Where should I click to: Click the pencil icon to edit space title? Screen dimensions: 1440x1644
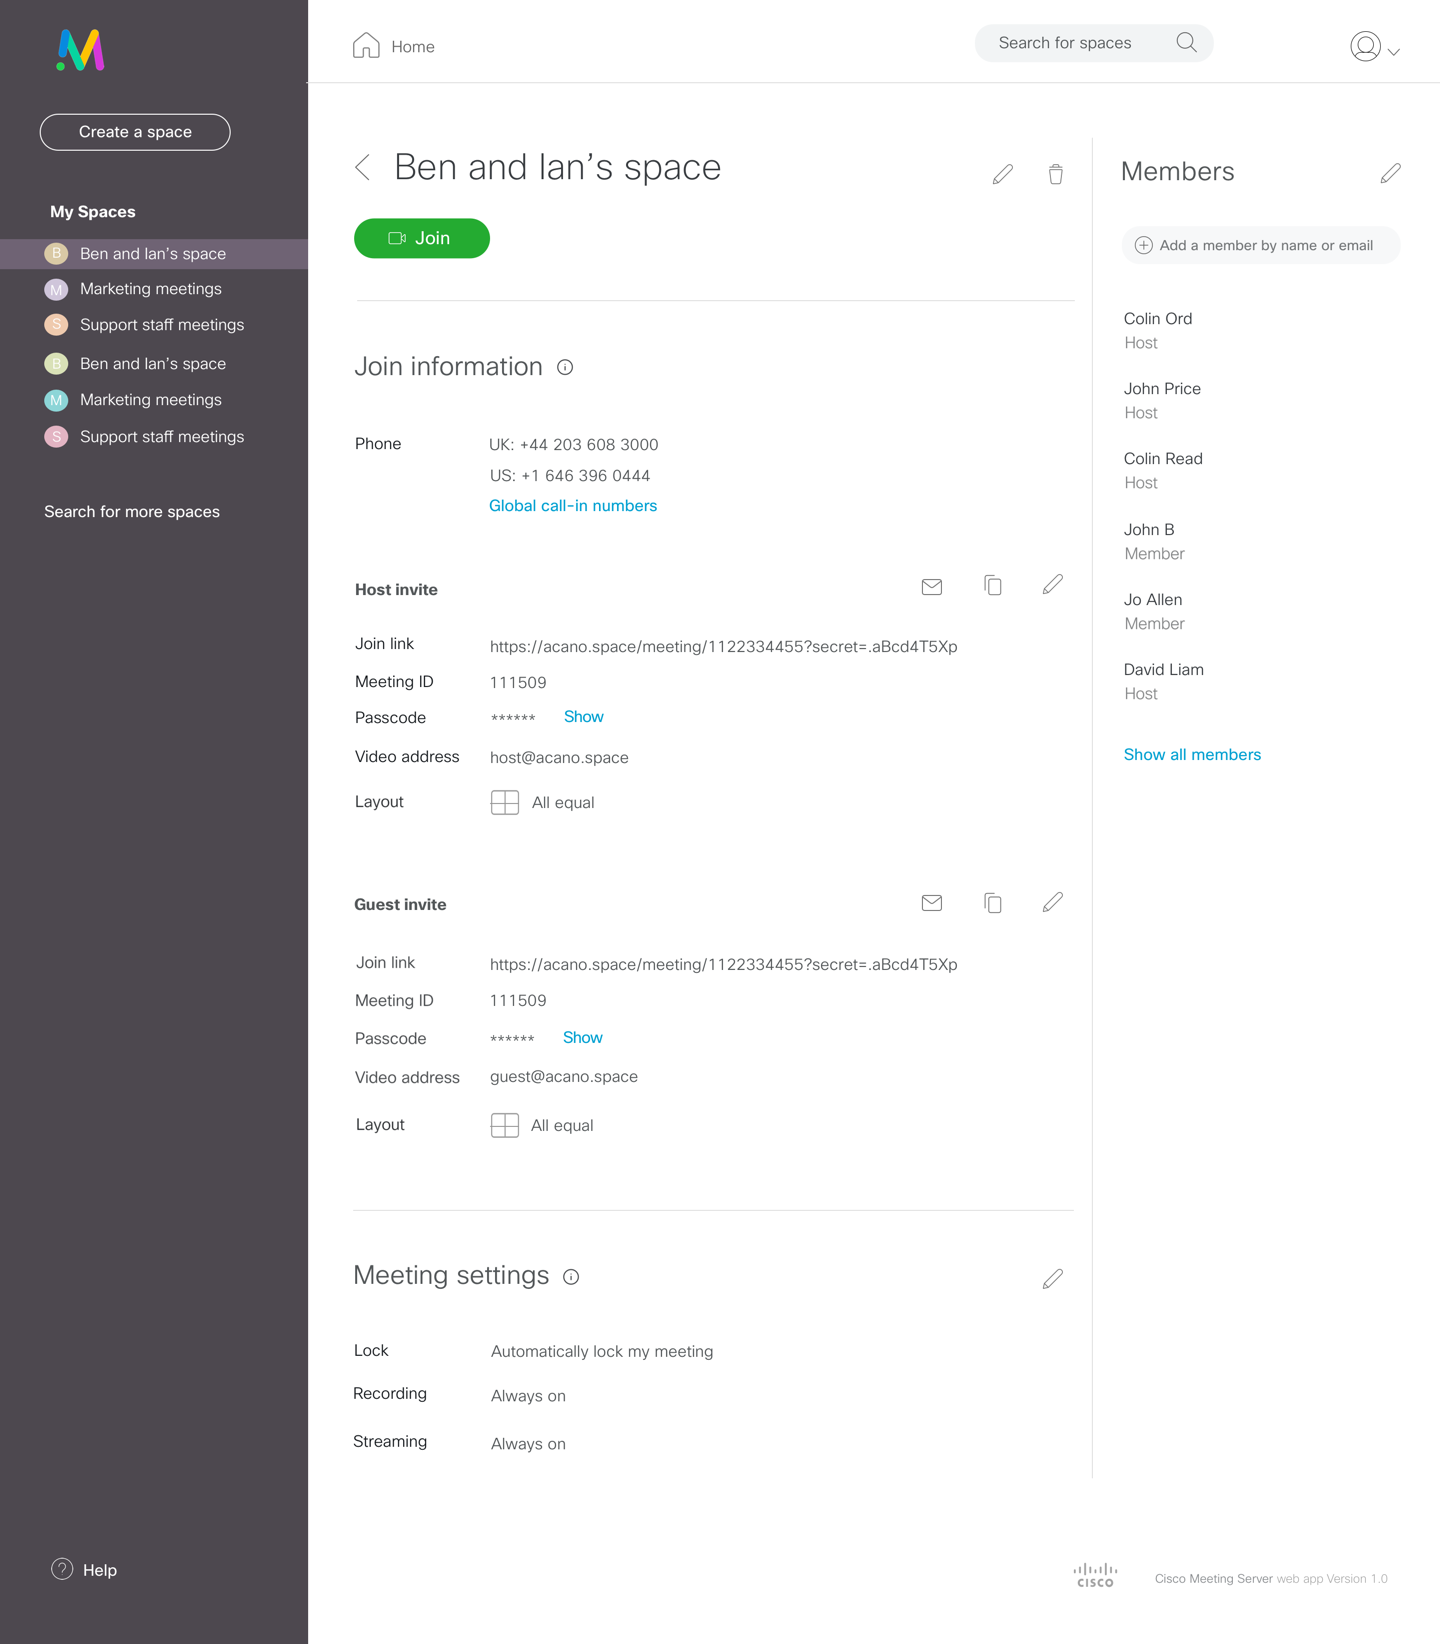click(x=1003, y=174)
